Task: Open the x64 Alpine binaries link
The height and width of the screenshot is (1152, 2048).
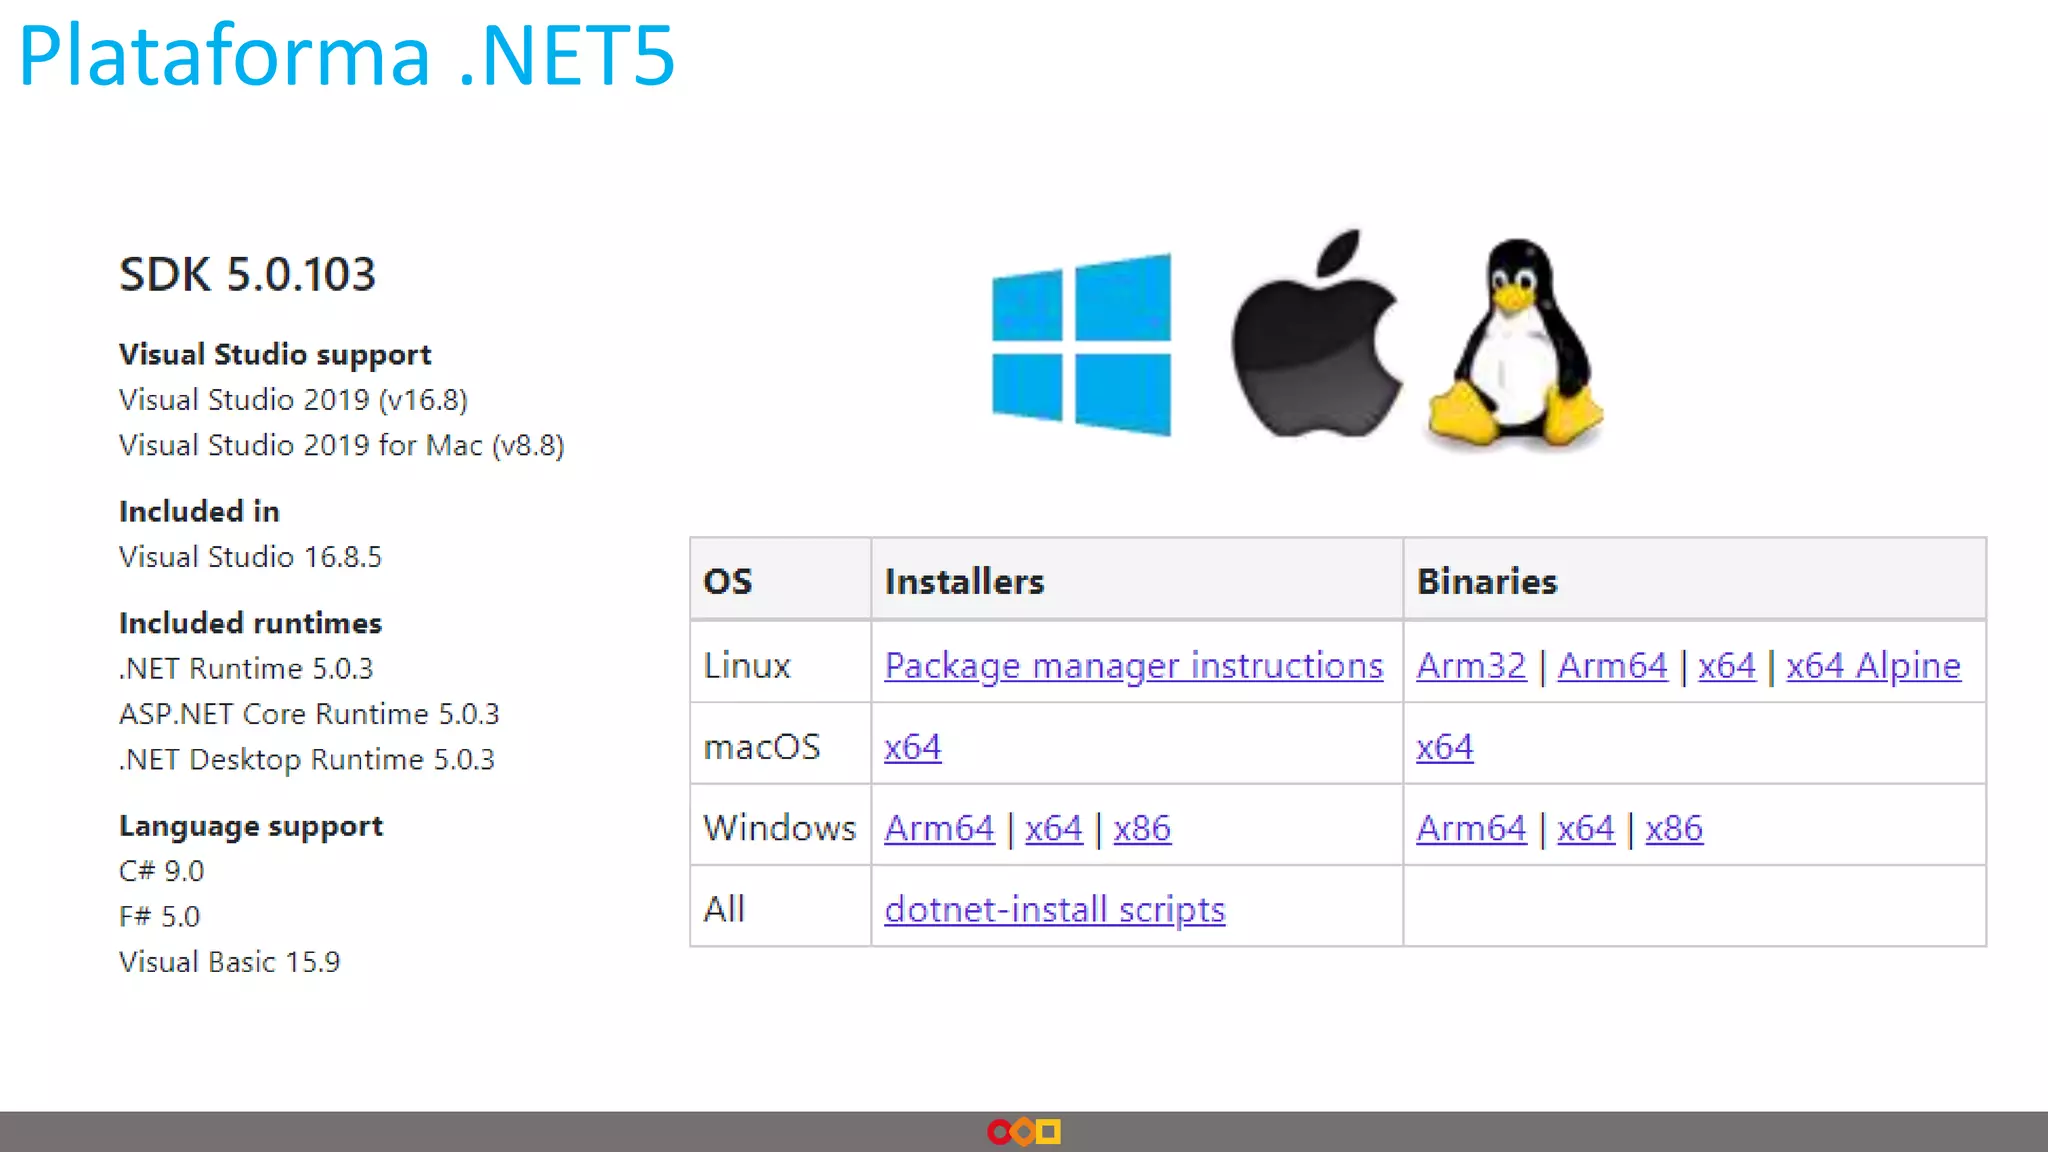Action: pyautogui.click(x=1874, y=666)
